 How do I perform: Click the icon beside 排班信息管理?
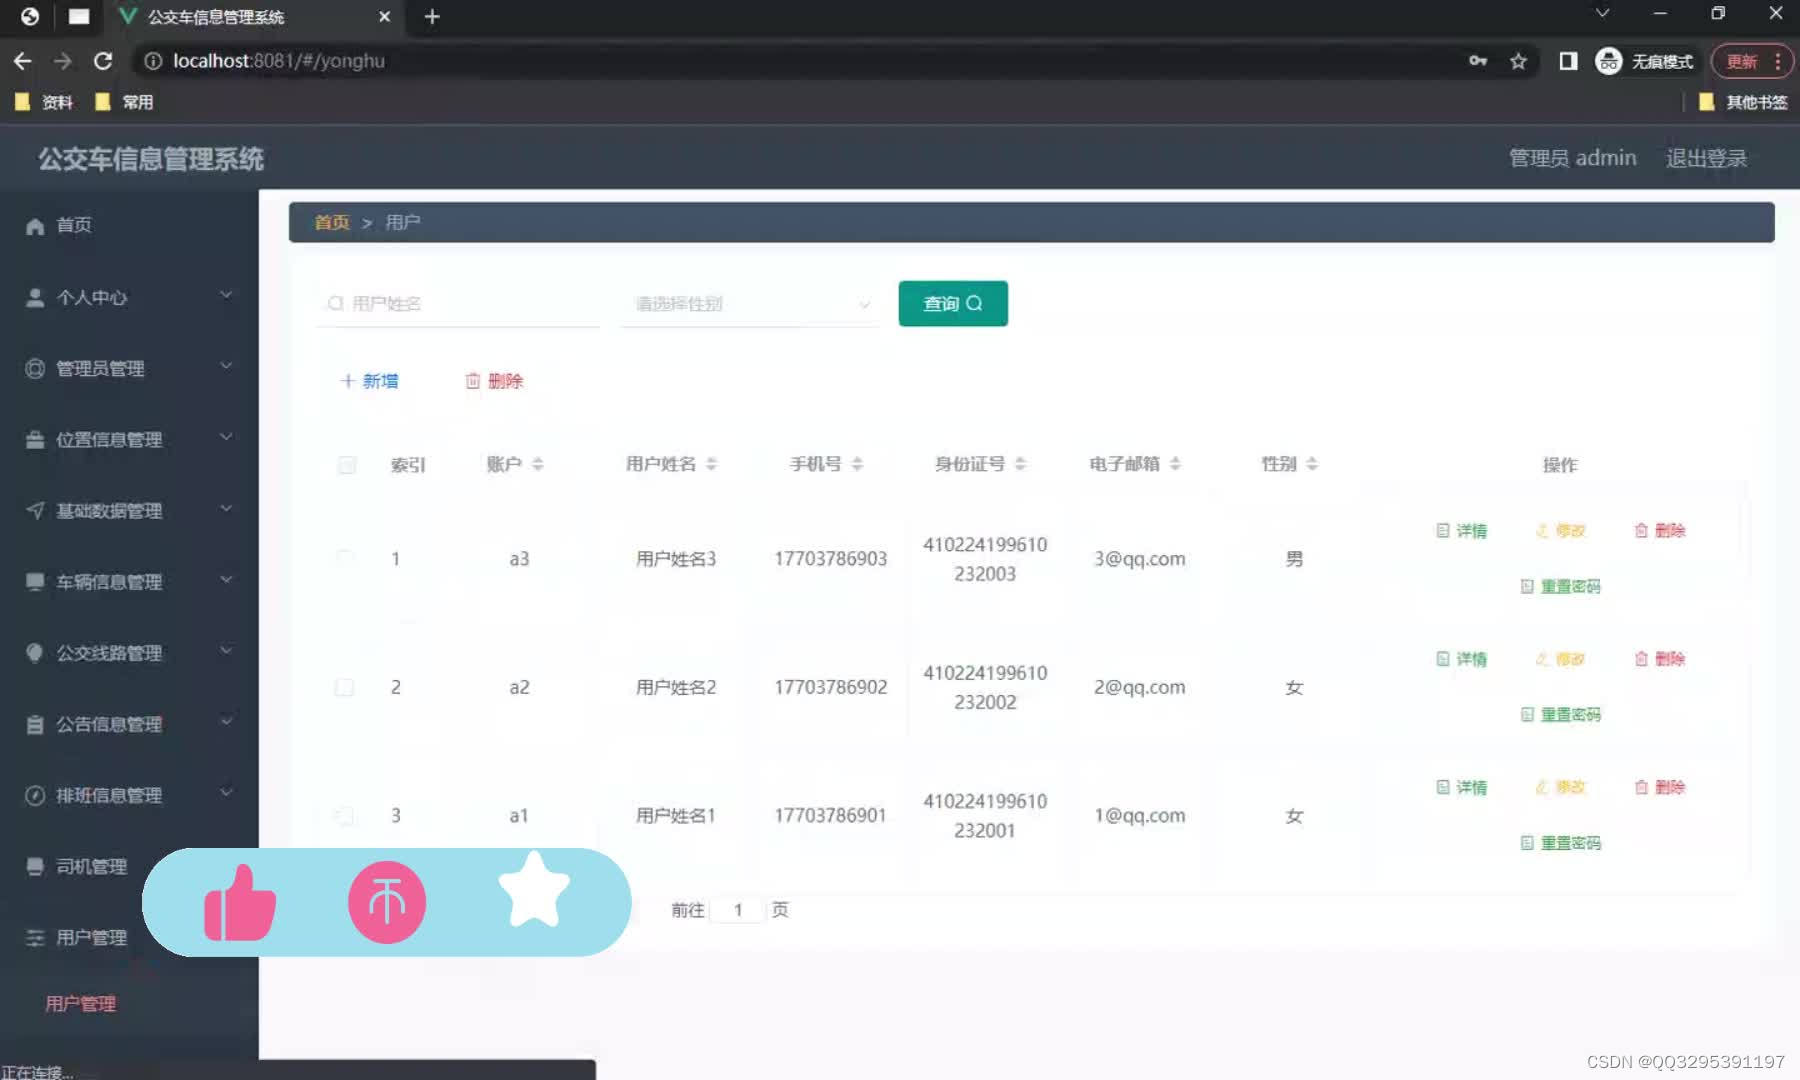35,795
